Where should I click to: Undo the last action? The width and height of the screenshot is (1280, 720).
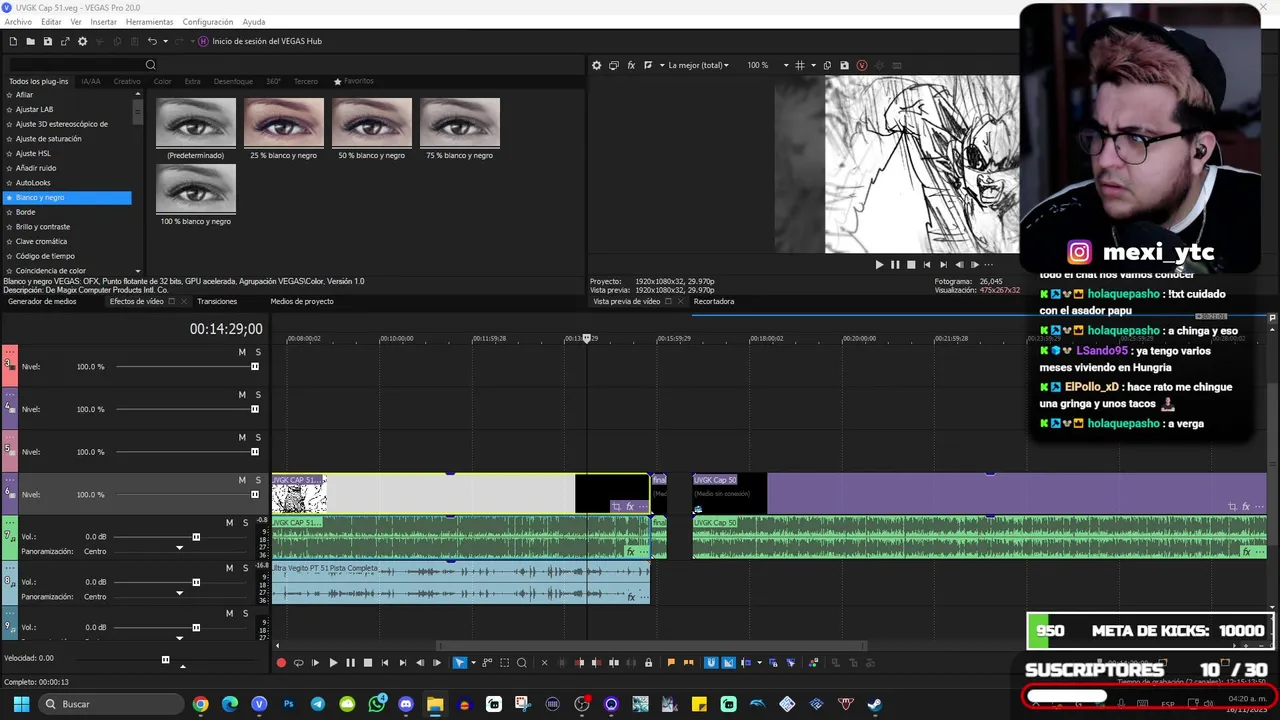click(152, 41)
